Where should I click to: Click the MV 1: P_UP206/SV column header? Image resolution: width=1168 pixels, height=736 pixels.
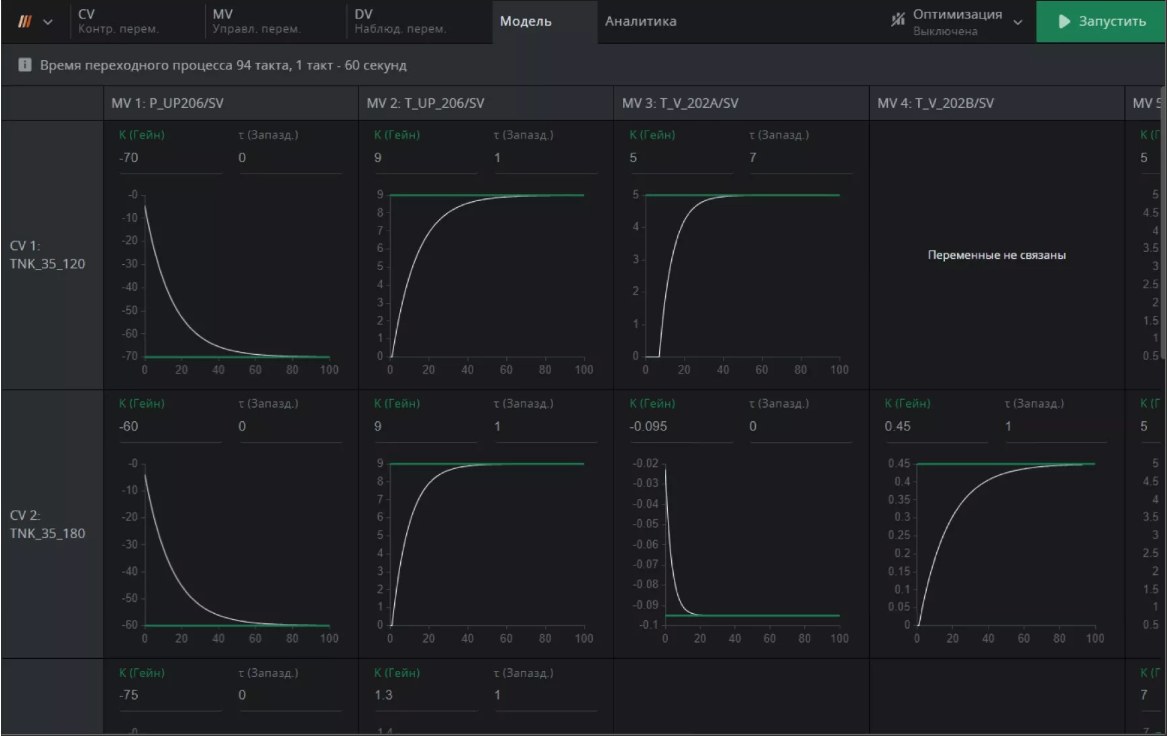(x=231, y=104)
